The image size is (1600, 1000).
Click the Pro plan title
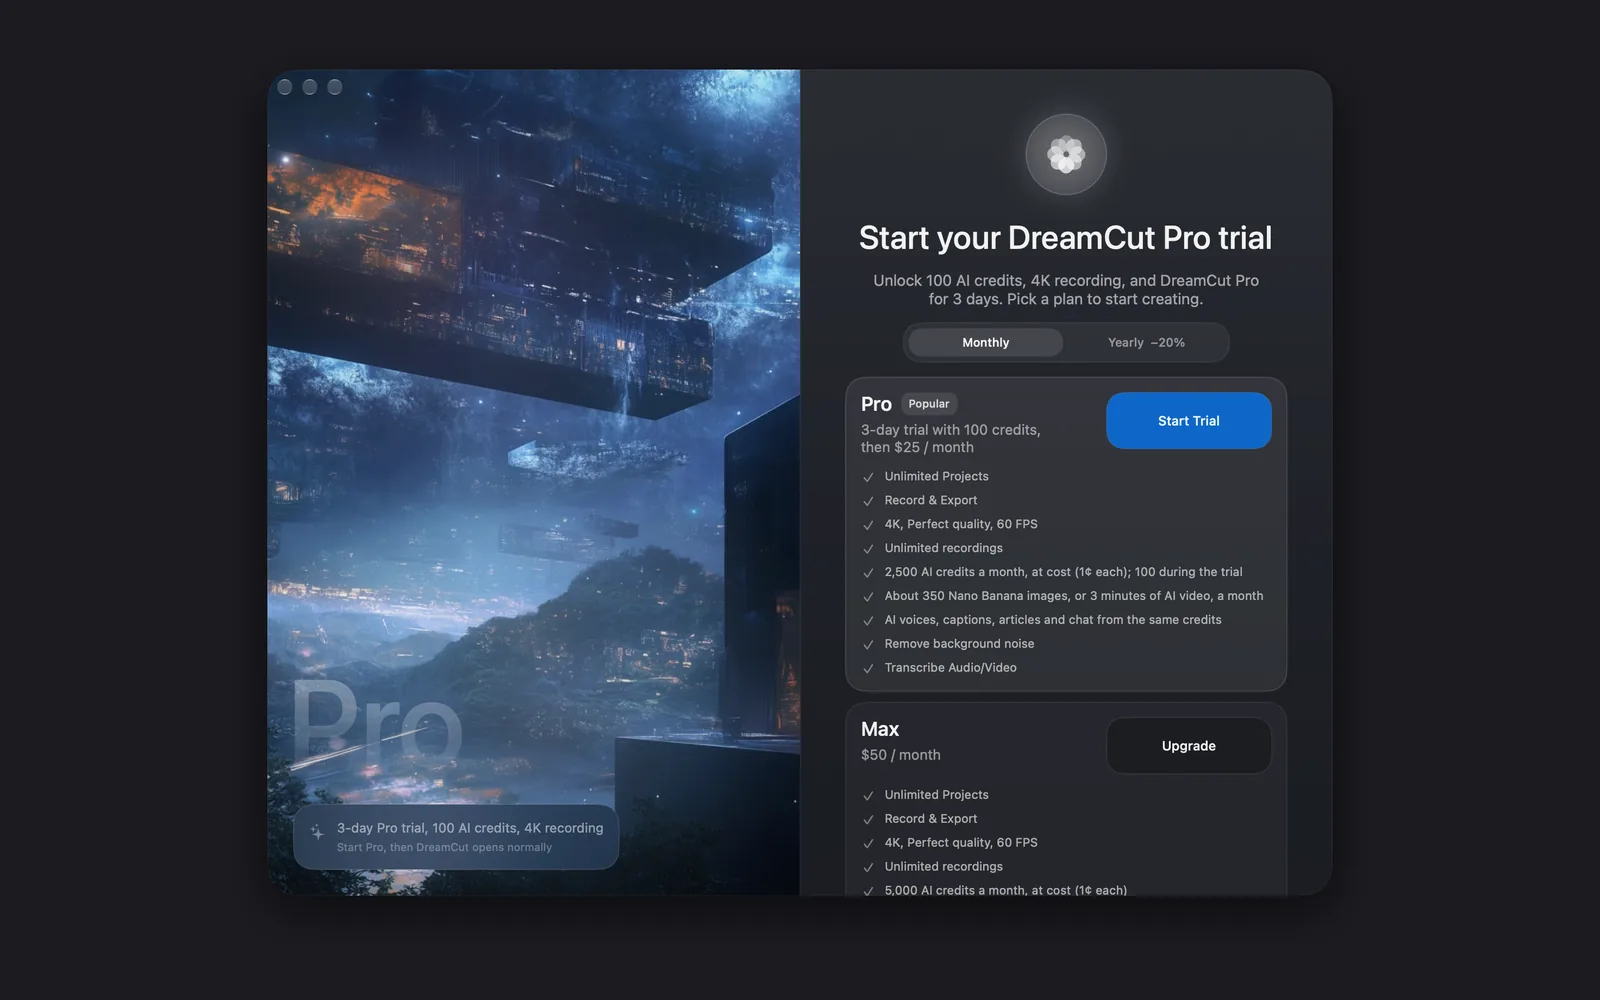coord(876,404)
